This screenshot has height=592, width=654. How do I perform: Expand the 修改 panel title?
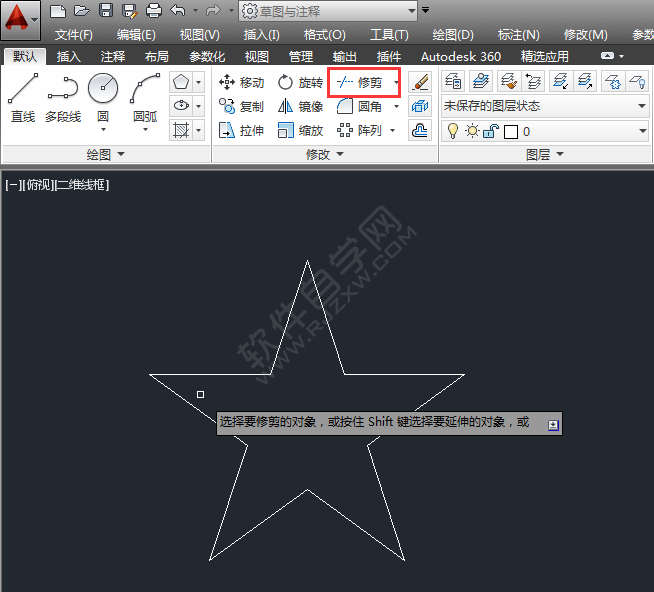(325, 154)
